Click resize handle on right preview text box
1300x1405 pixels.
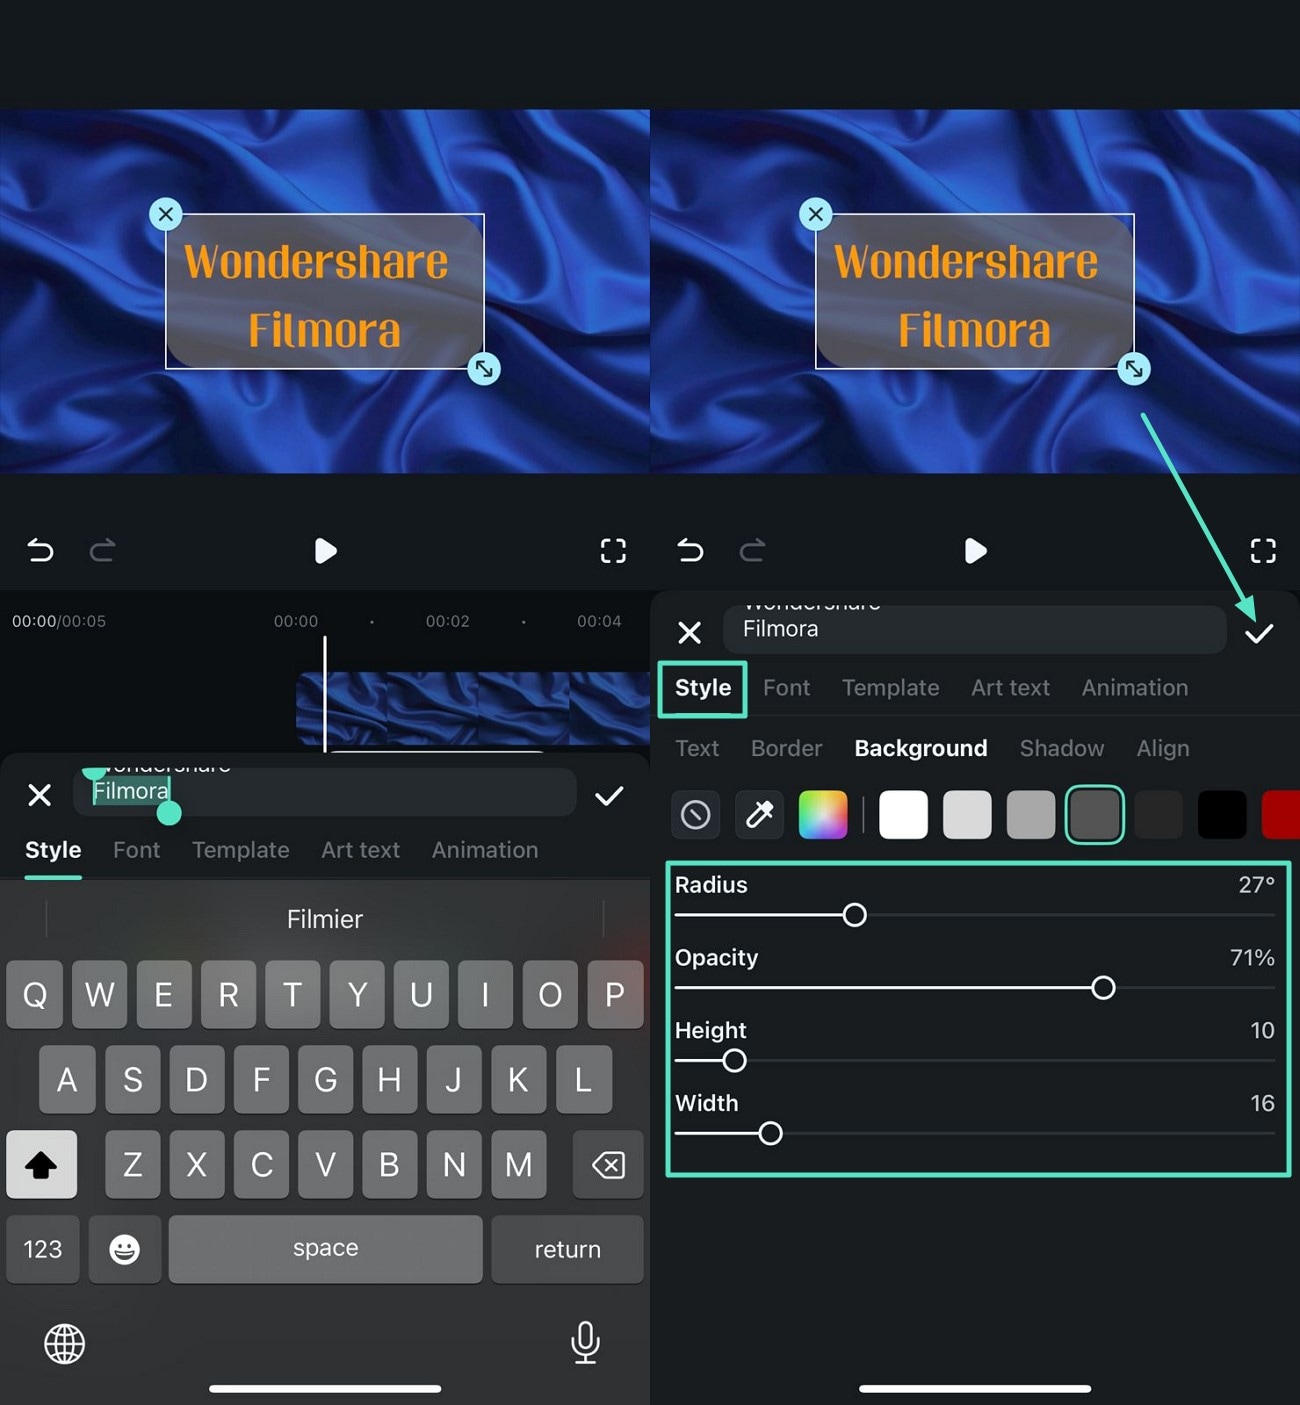pyautogui.click(x=1134, y=369)
